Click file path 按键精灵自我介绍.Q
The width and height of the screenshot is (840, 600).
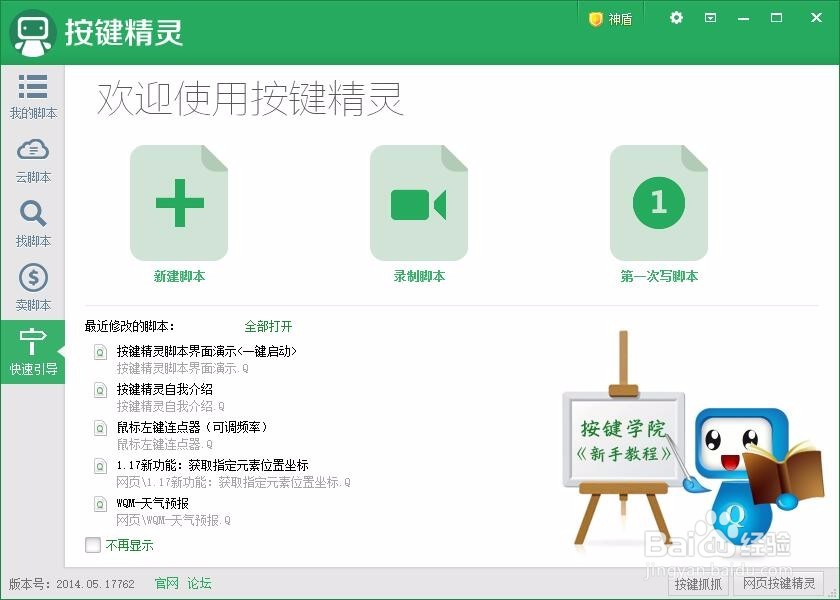pyautogui.click(x=171, y=407)
